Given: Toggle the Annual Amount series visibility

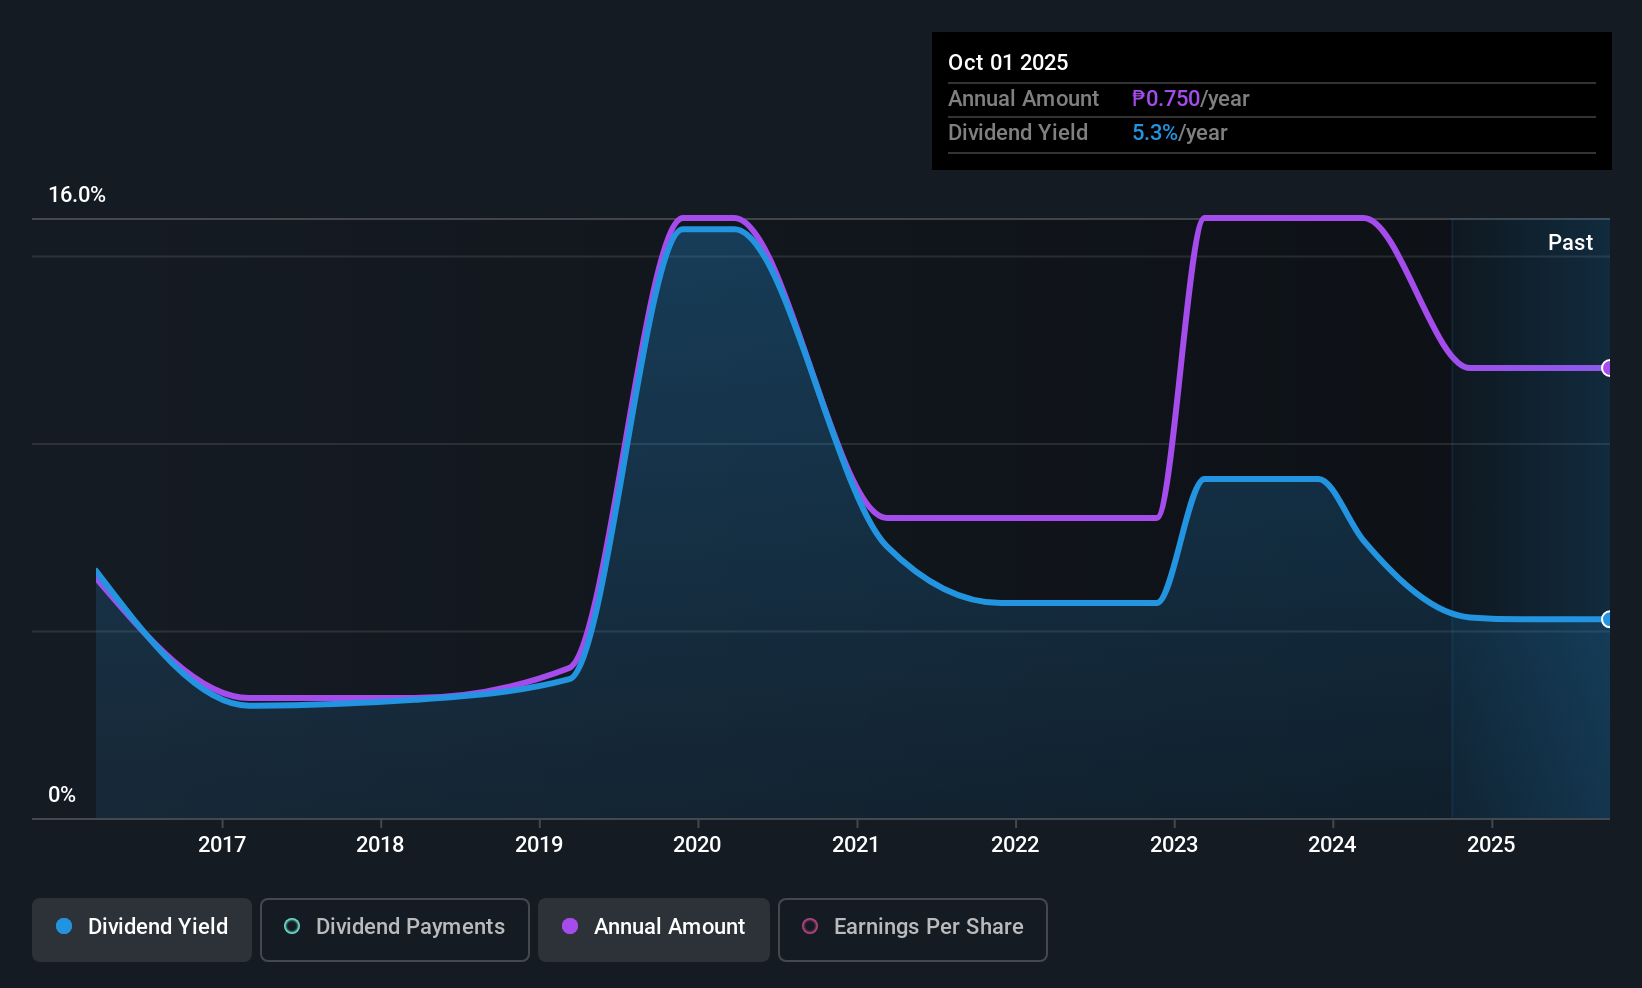Looking at the screenshot, I should [653, 927].
